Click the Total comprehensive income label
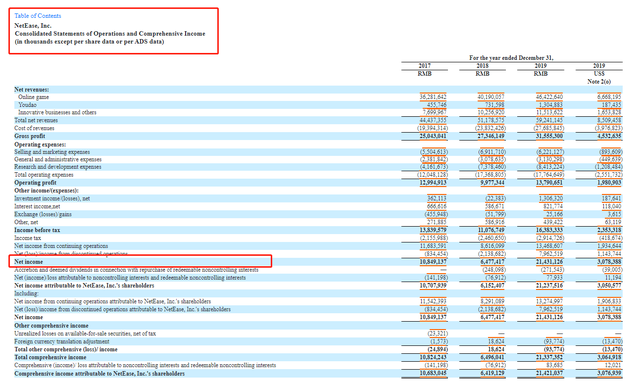Viewport: 640px width, 383px height. (50, 357)
